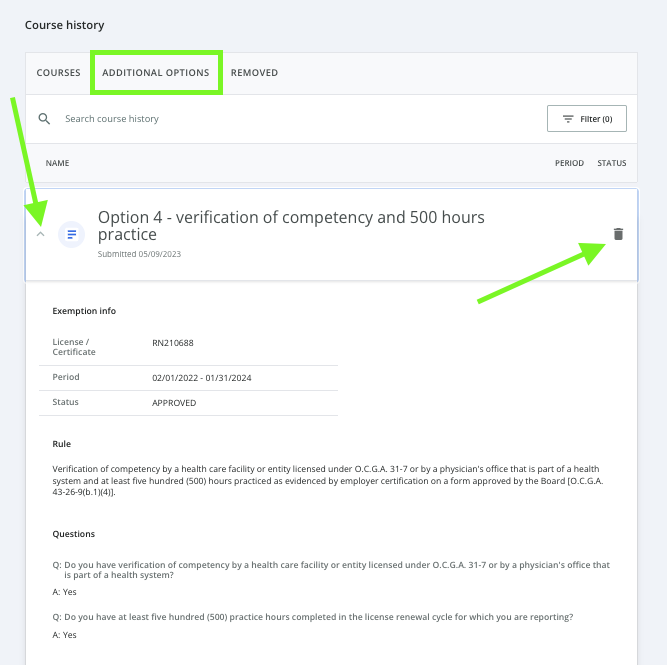Click the Option 4 verification of competency title
This screenshot has height=665, width=667.
[x=290, y=225]
